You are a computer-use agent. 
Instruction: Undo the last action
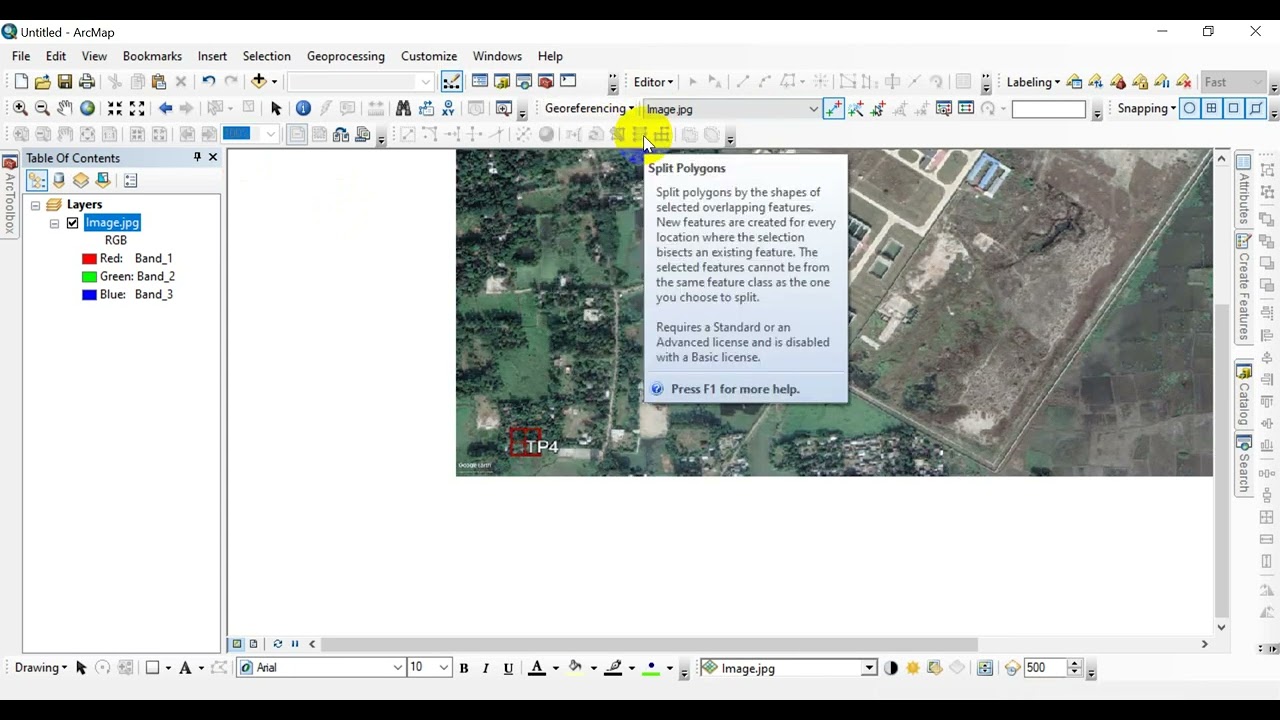coord(208,82)
